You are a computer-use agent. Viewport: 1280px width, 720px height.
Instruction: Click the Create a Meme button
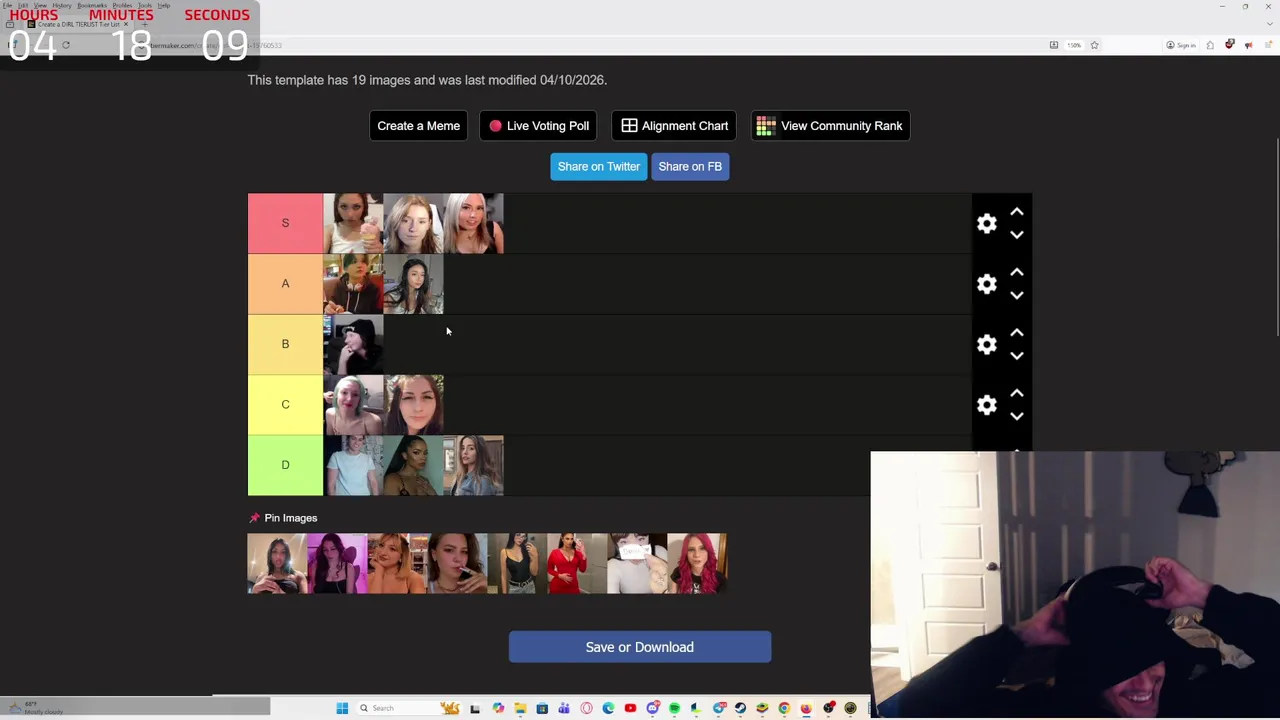coord(418,126)
